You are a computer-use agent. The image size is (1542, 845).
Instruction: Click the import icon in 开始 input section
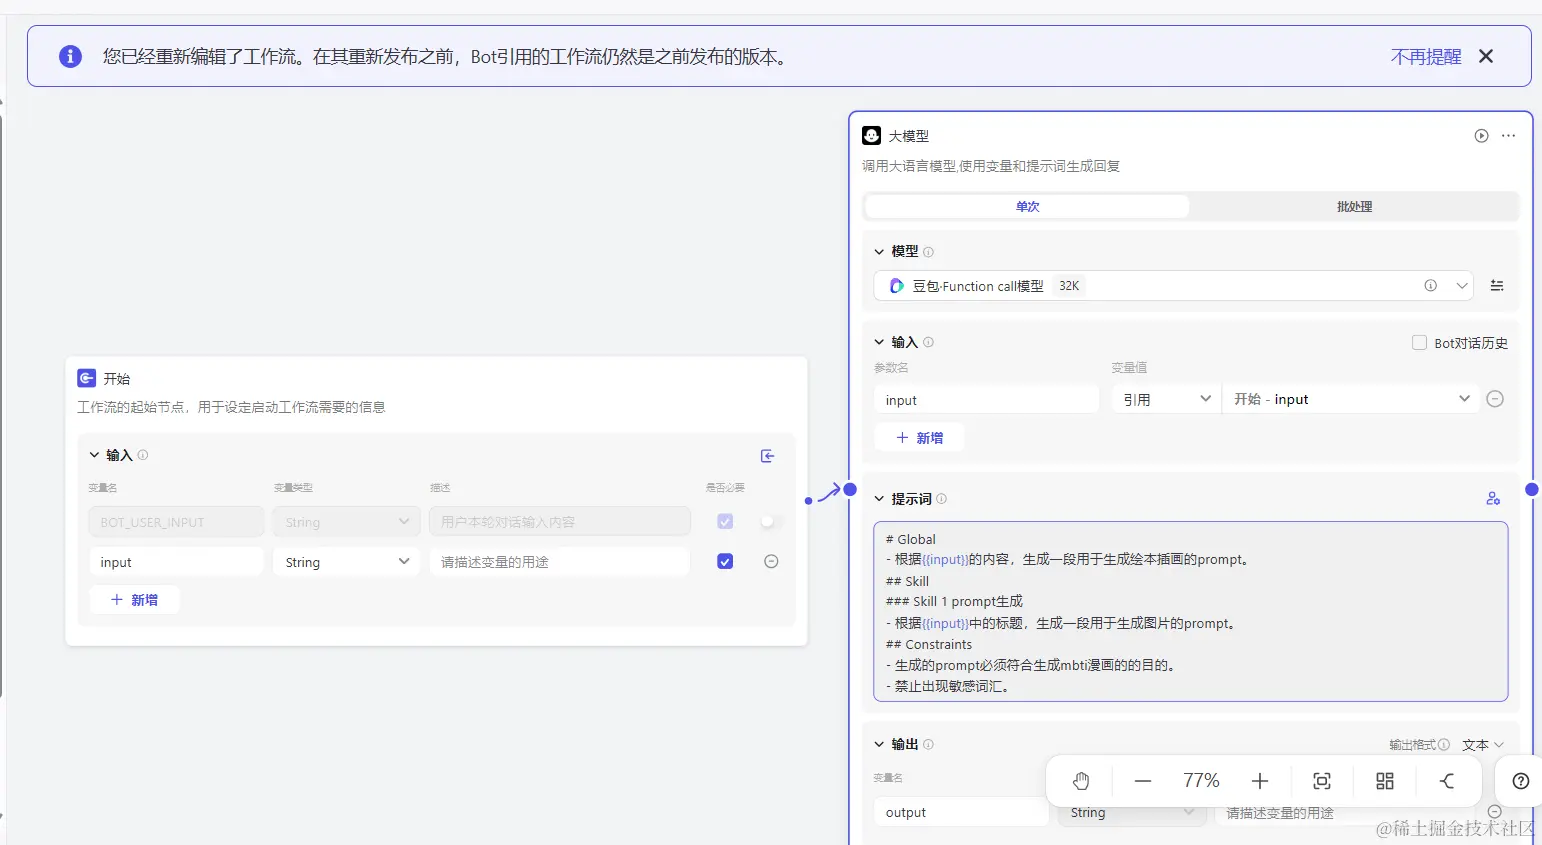coord(768,456)
